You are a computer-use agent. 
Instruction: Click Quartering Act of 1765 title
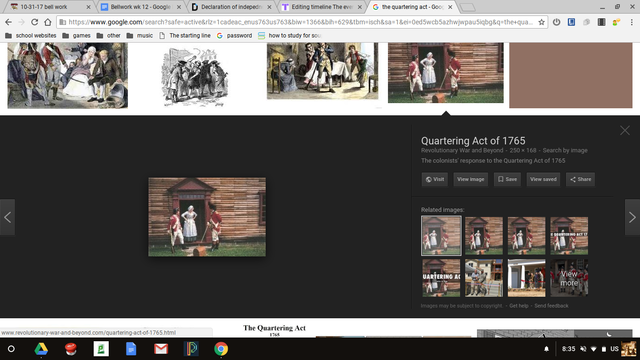pos(473,141)
